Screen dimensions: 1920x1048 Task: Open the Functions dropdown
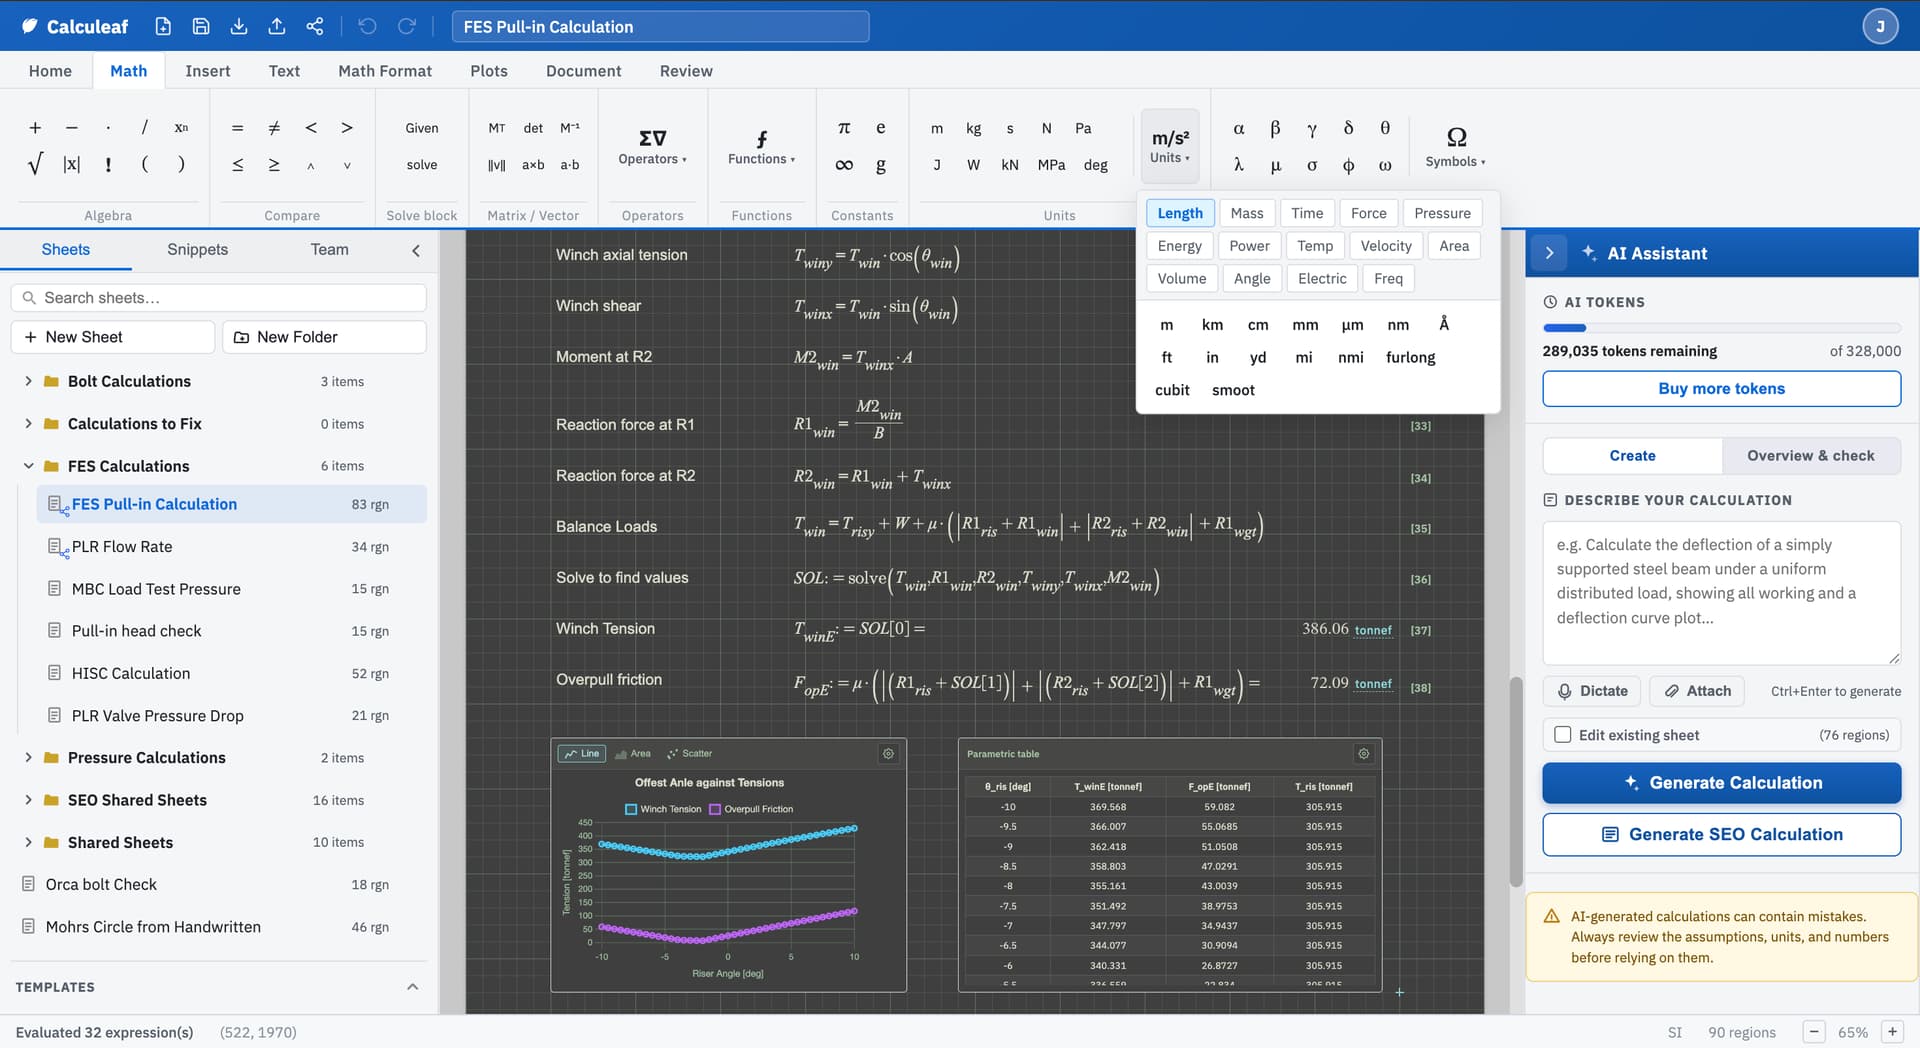[x=761, y=146]
